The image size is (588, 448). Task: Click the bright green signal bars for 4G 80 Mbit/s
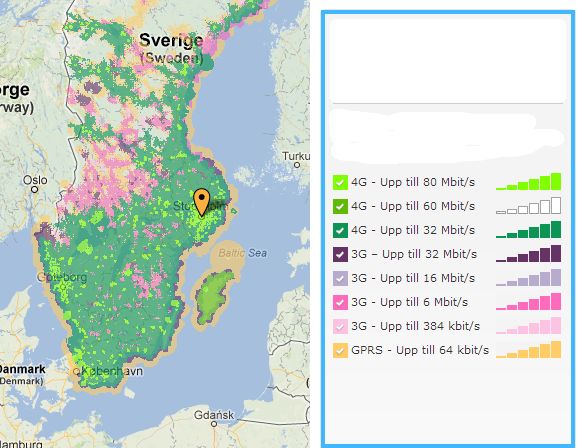pyautogui.click(x=528, y=181)
